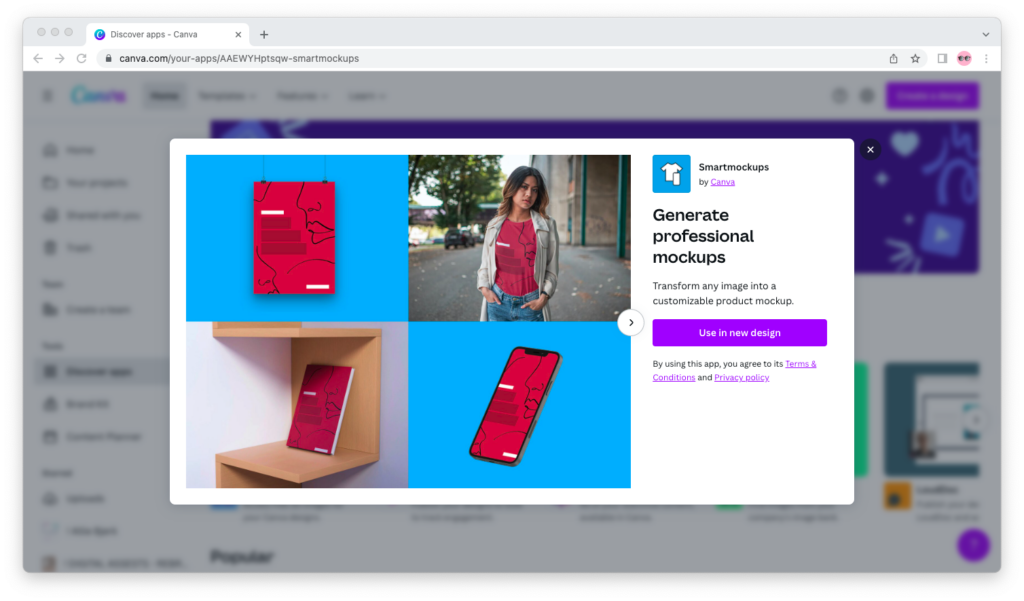Toggle the Canva hamburger sidebar menu
Screen dimensions: 1024x601
[x=48, y=96]
